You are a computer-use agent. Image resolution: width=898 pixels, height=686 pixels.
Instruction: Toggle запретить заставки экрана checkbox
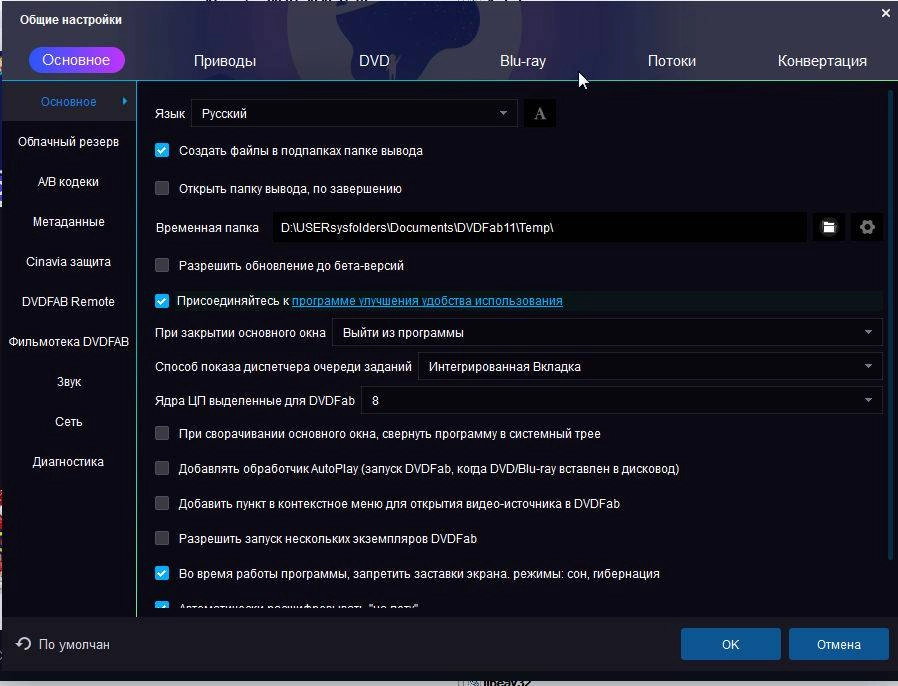click(162, 573)
